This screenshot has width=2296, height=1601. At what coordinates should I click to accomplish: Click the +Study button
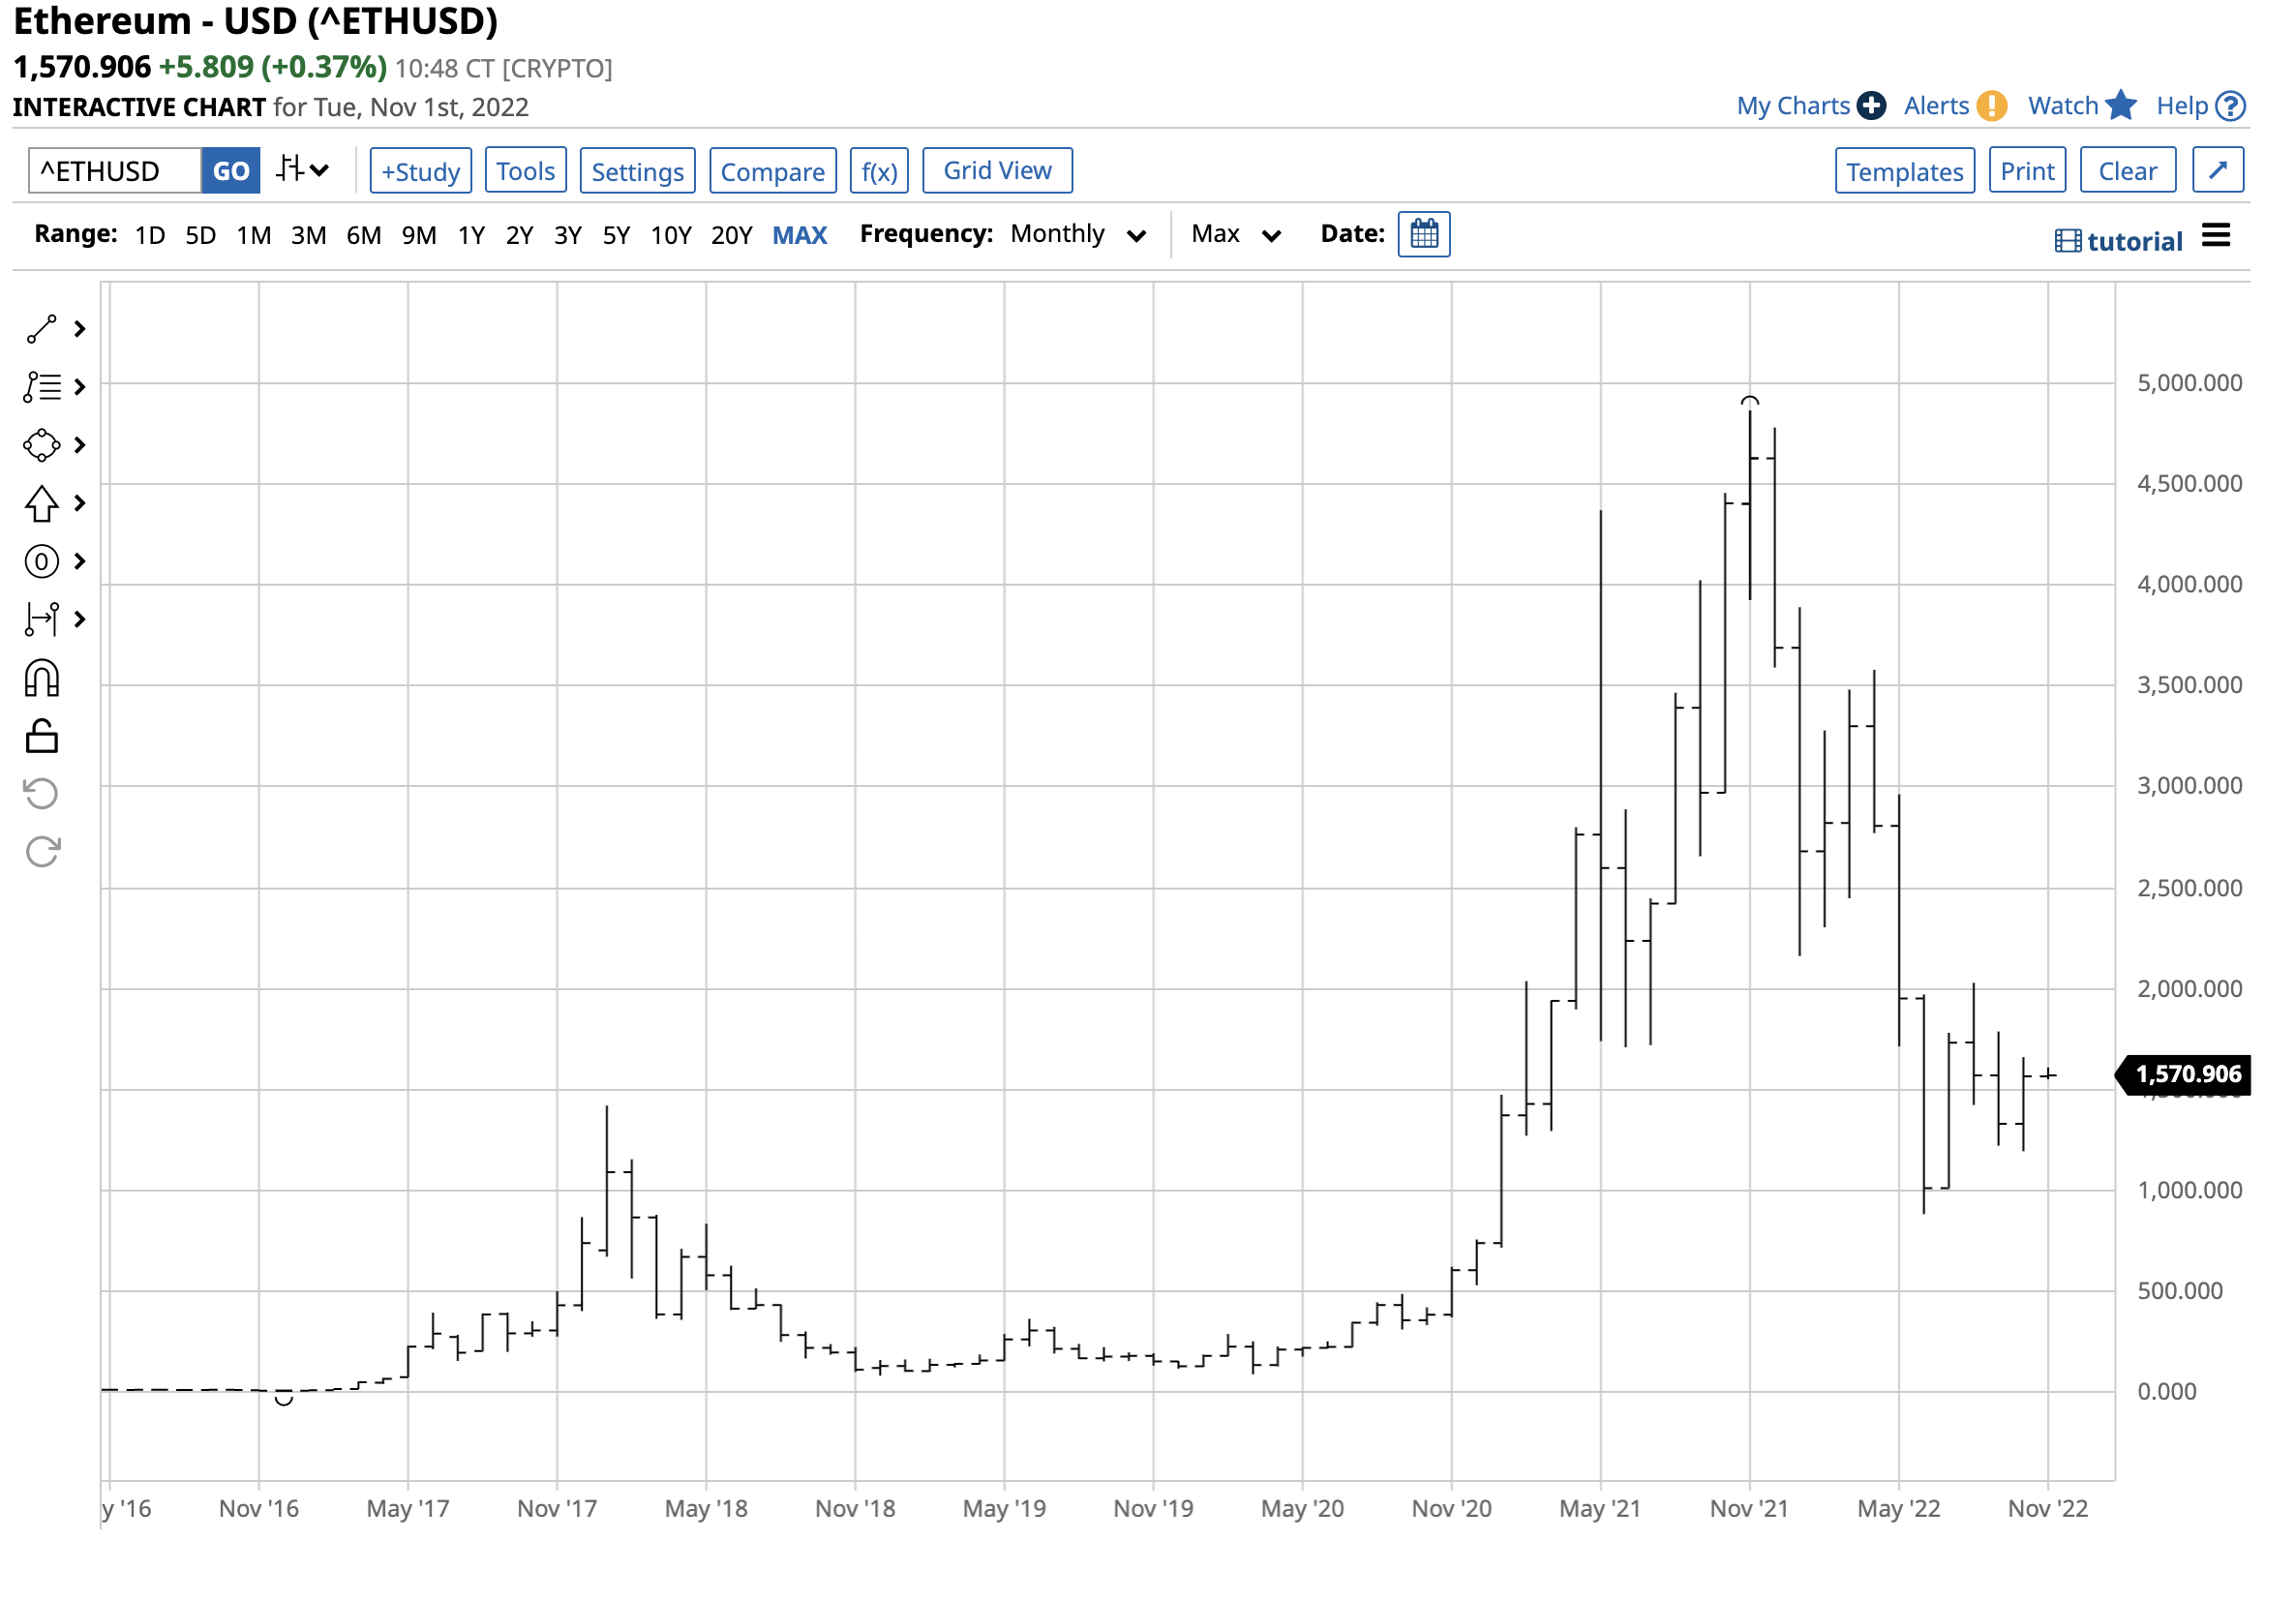(x=421, y=171)
